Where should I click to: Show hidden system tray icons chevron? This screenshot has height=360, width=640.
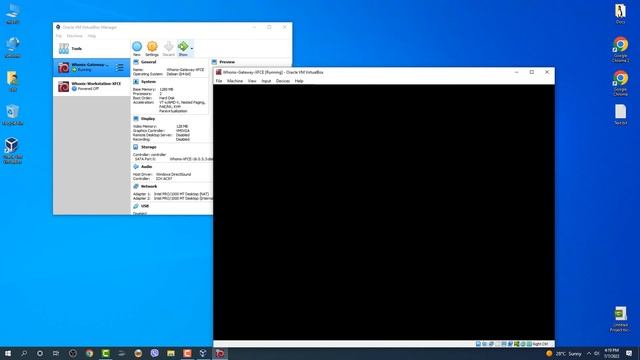589,353
